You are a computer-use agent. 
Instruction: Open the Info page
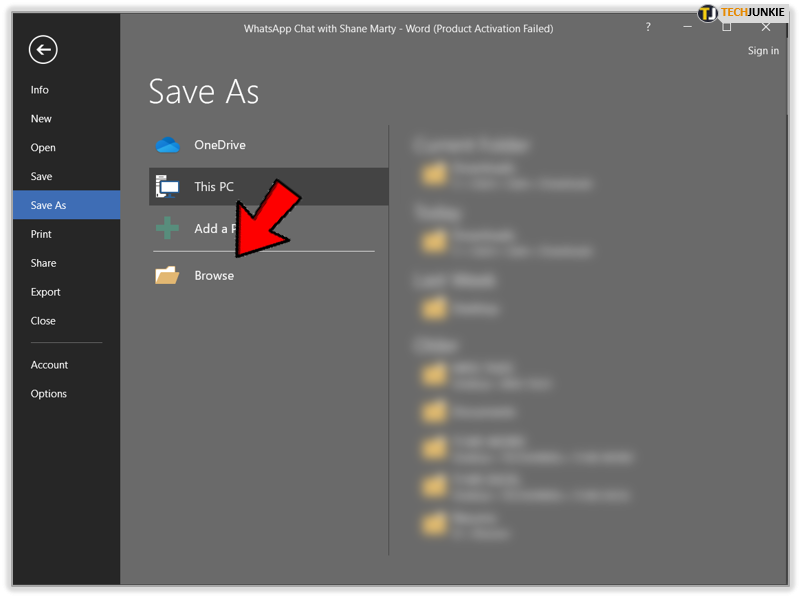point(39,90)
